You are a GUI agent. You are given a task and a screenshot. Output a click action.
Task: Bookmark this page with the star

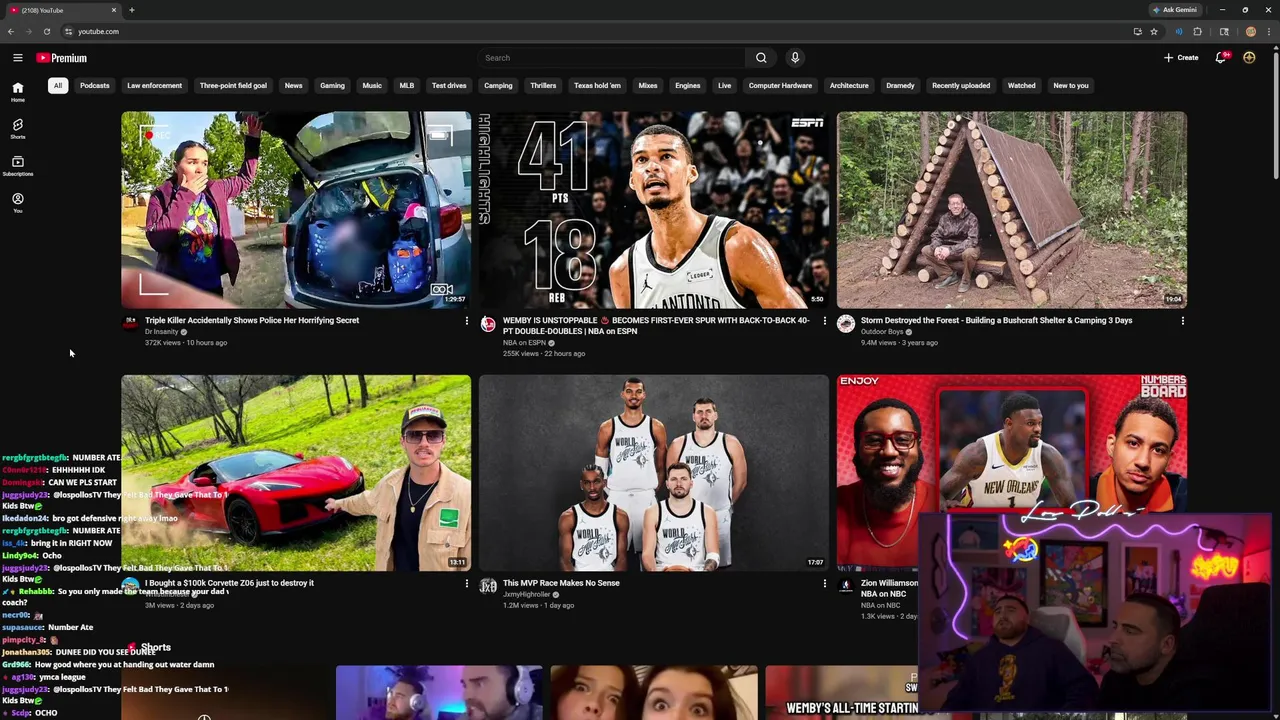1153,32
